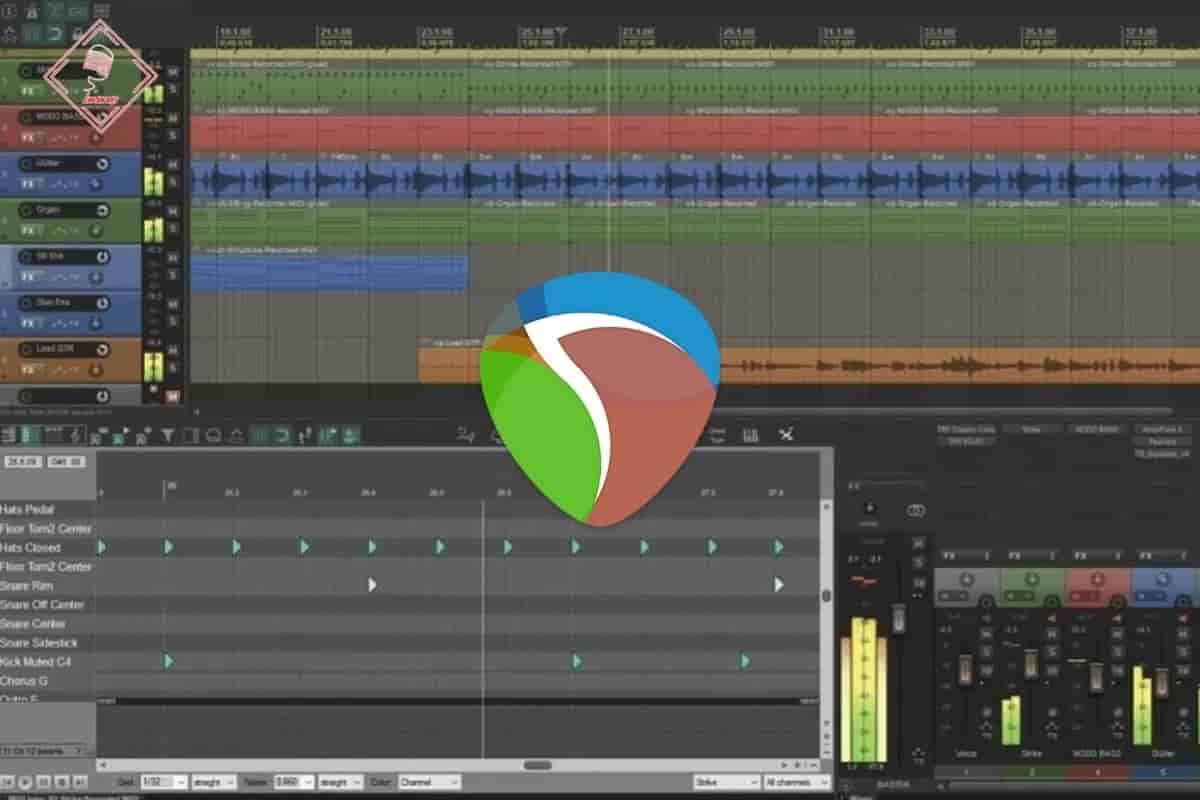Click the crossed-arrows icon in MIDI editor toolbar

786,434
